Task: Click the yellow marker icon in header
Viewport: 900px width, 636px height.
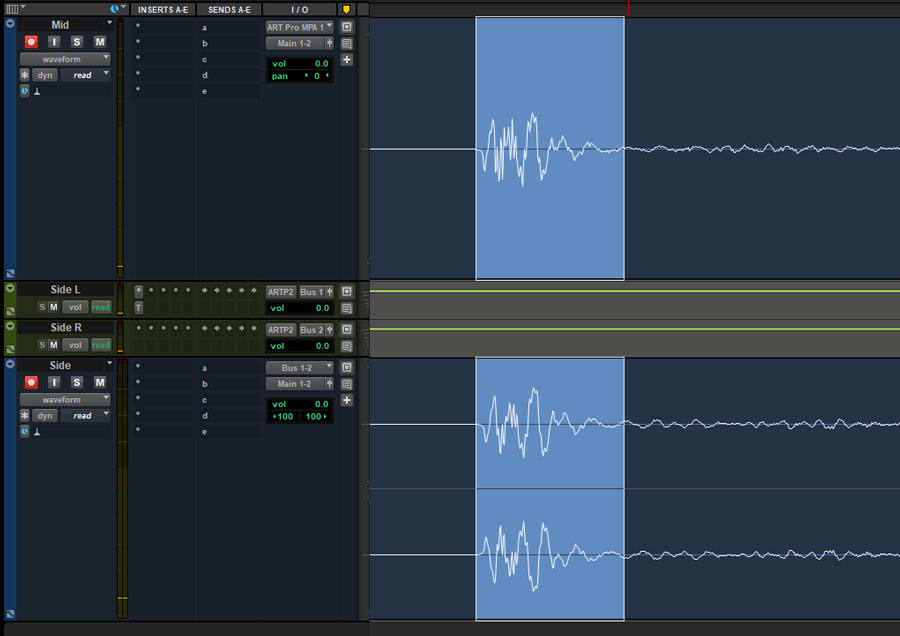Action: (x=346, y=10)
